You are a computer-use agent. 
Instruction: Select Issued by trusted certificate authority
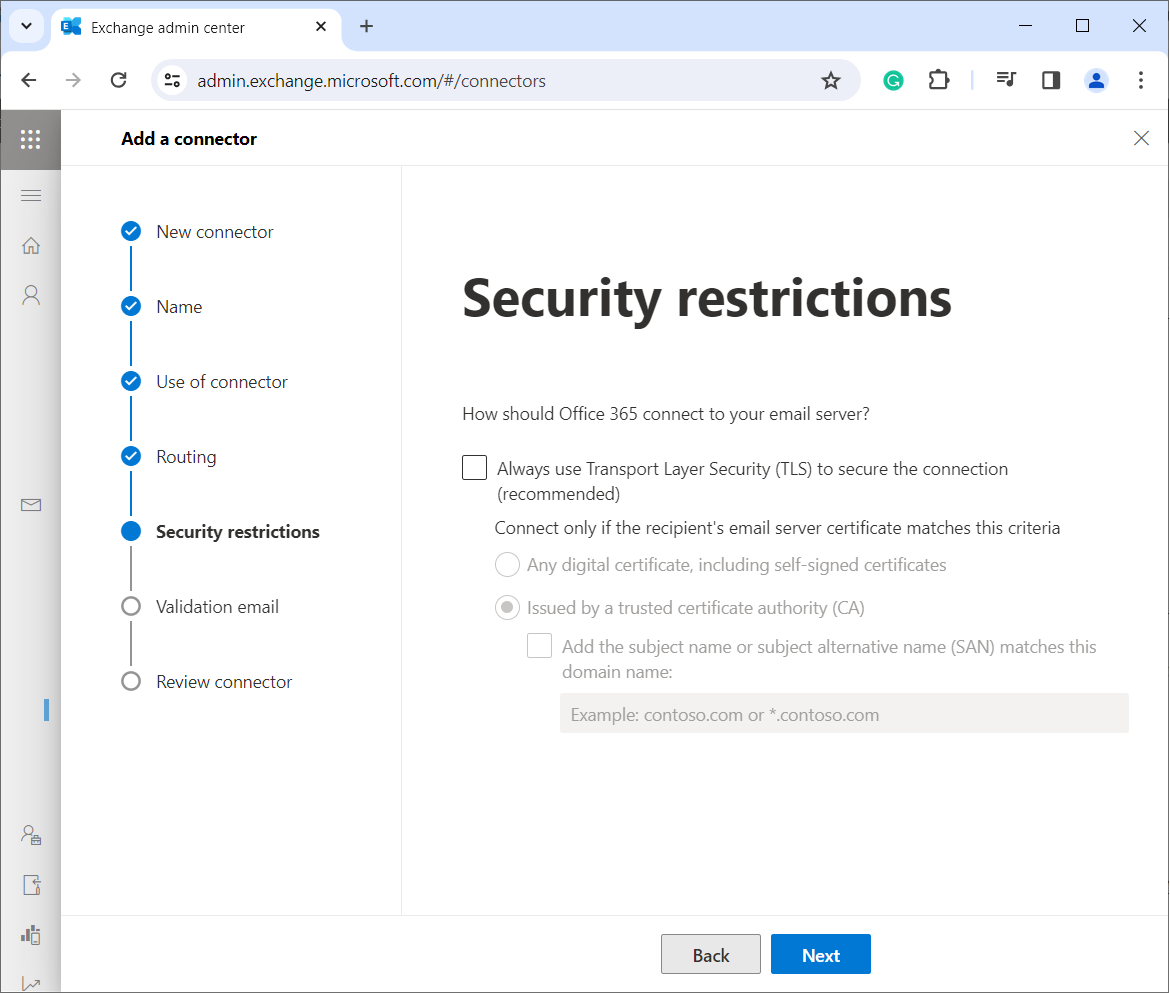(508, 607)
